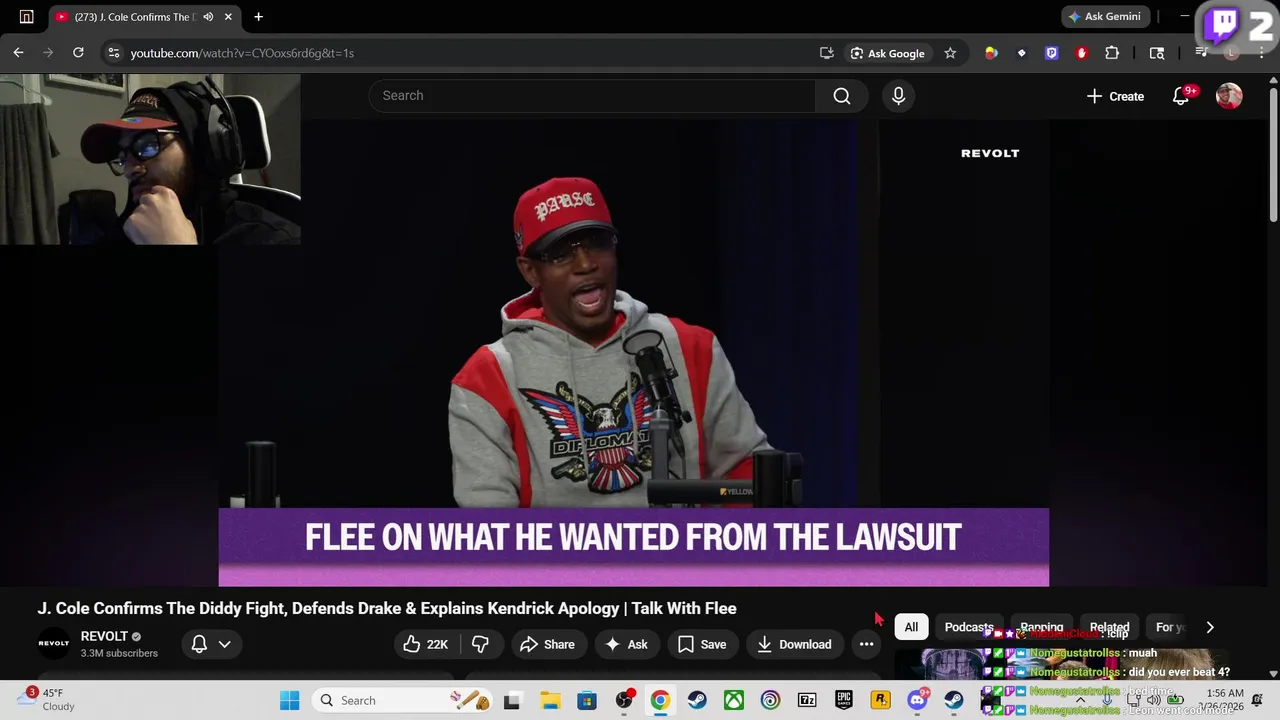Screen dimensions: 1280x720
Task: Open the REVOLT channel name link
Action: [x=104, y=637]
